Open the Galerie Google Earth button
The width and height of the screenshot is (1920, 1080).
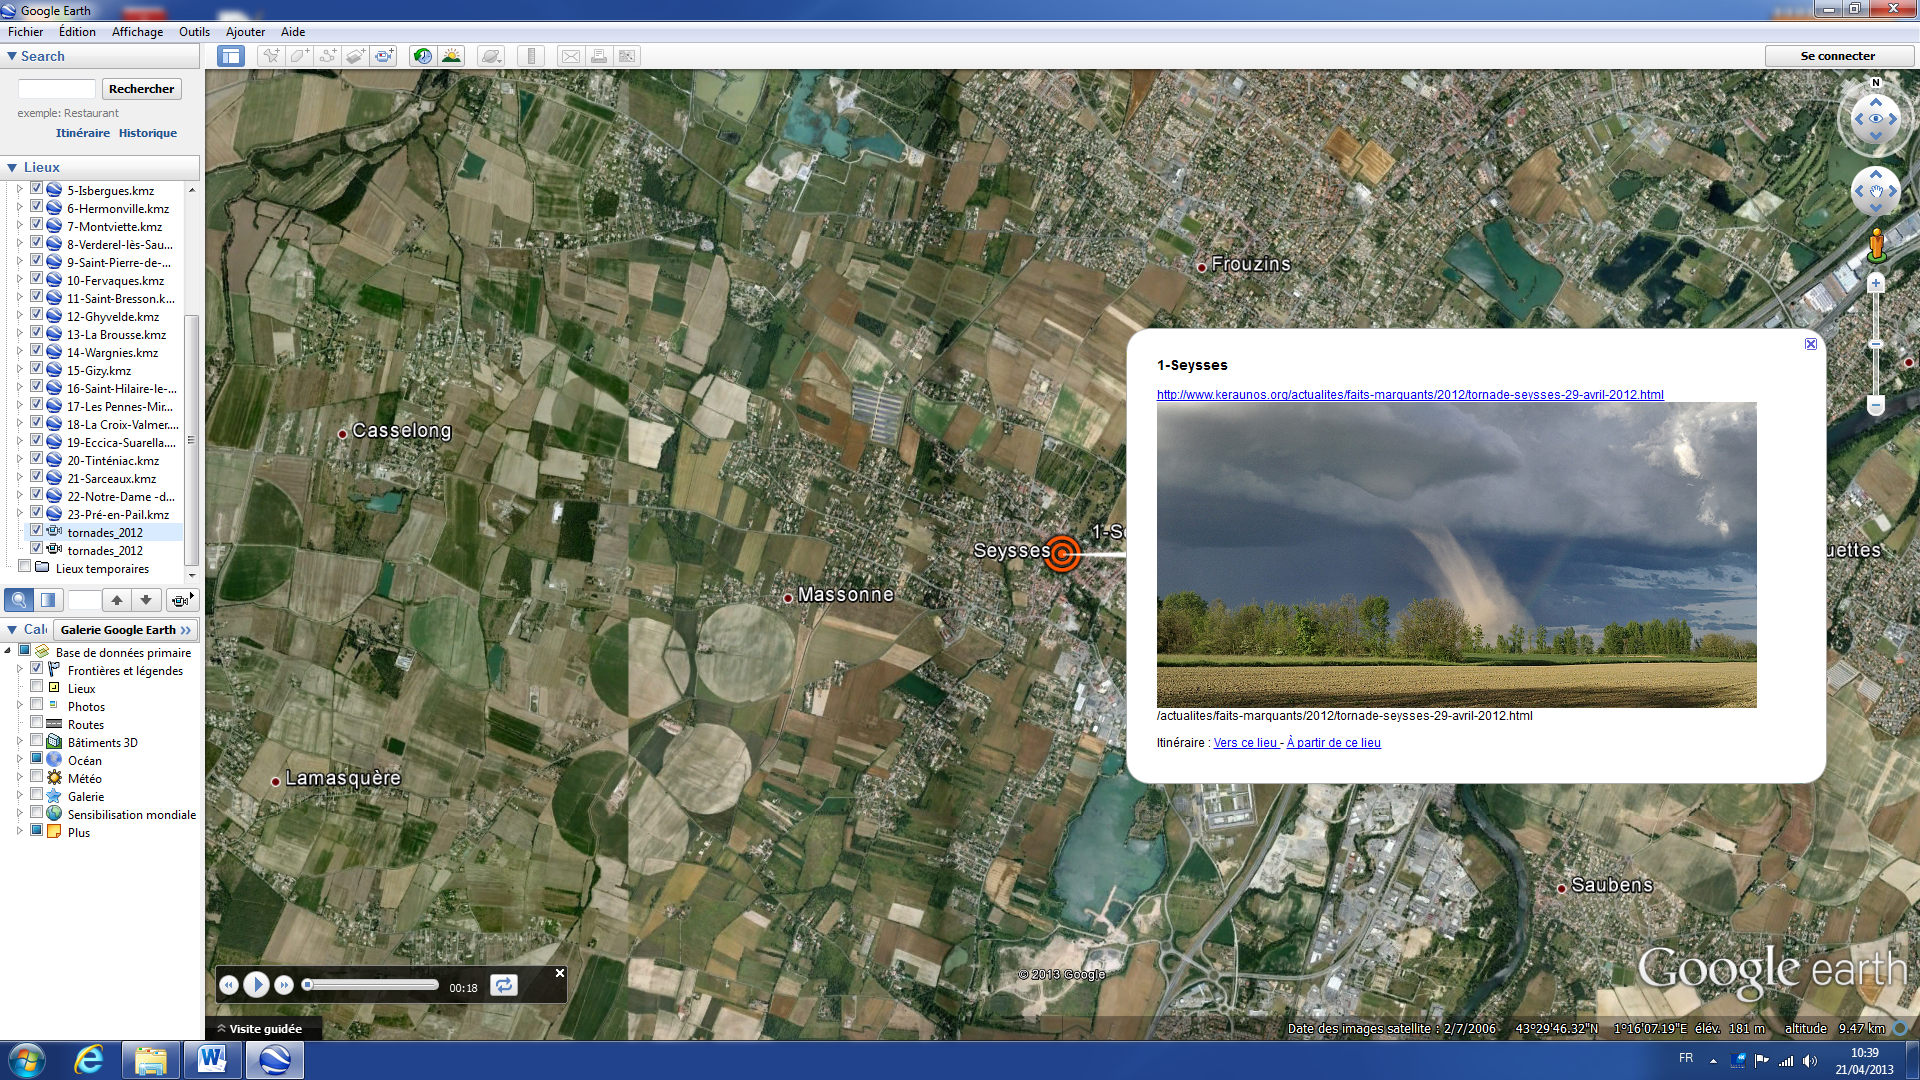(x=125, y=630)
